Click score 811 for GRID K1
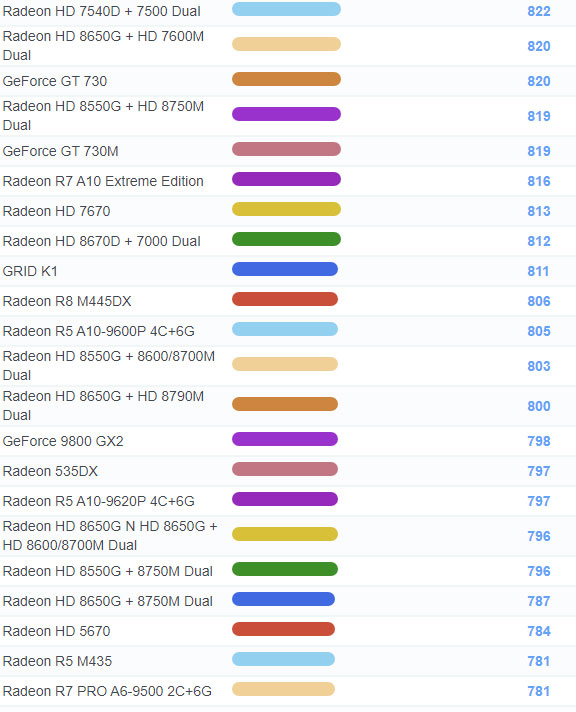Image resolution: width=576 pixels, height=712 pixels. [x=538, y=271]
